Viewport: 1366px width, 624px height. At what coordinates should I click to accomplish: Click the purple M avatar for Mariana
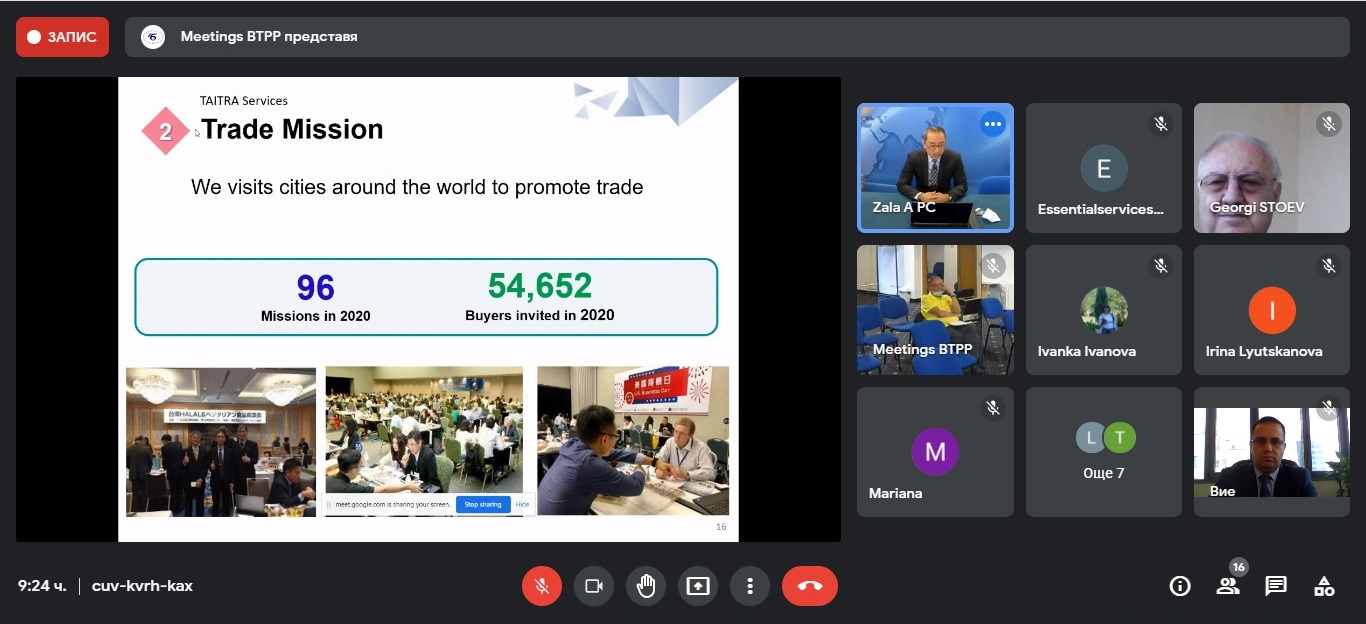[935, 451]
